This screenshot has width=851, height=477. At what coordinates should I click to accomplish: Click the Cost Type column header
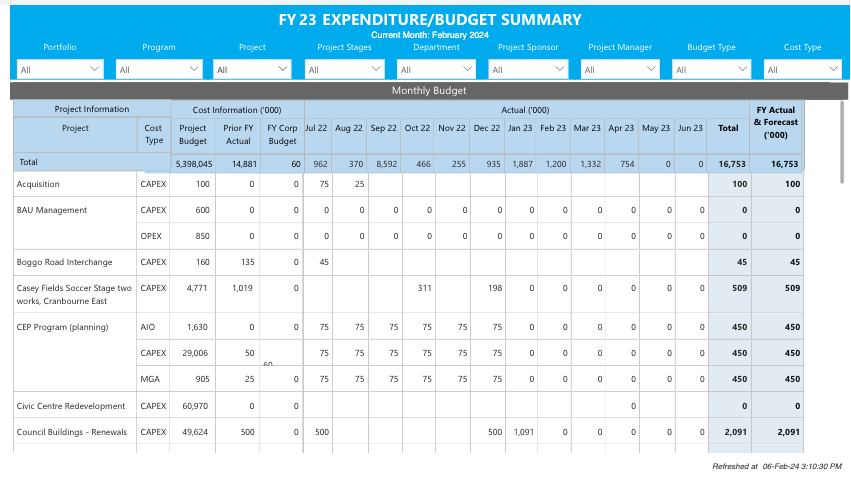(153, 134)
